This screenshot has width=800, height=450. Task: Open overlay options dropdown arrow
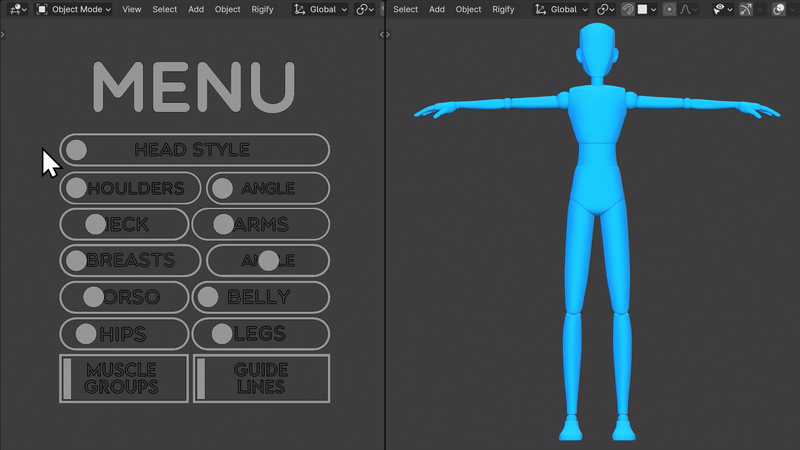[792, 9]
